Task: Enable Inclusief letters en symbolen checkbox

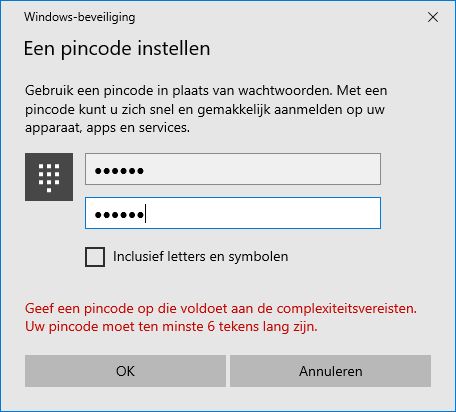Action: (x=95, y=257)
